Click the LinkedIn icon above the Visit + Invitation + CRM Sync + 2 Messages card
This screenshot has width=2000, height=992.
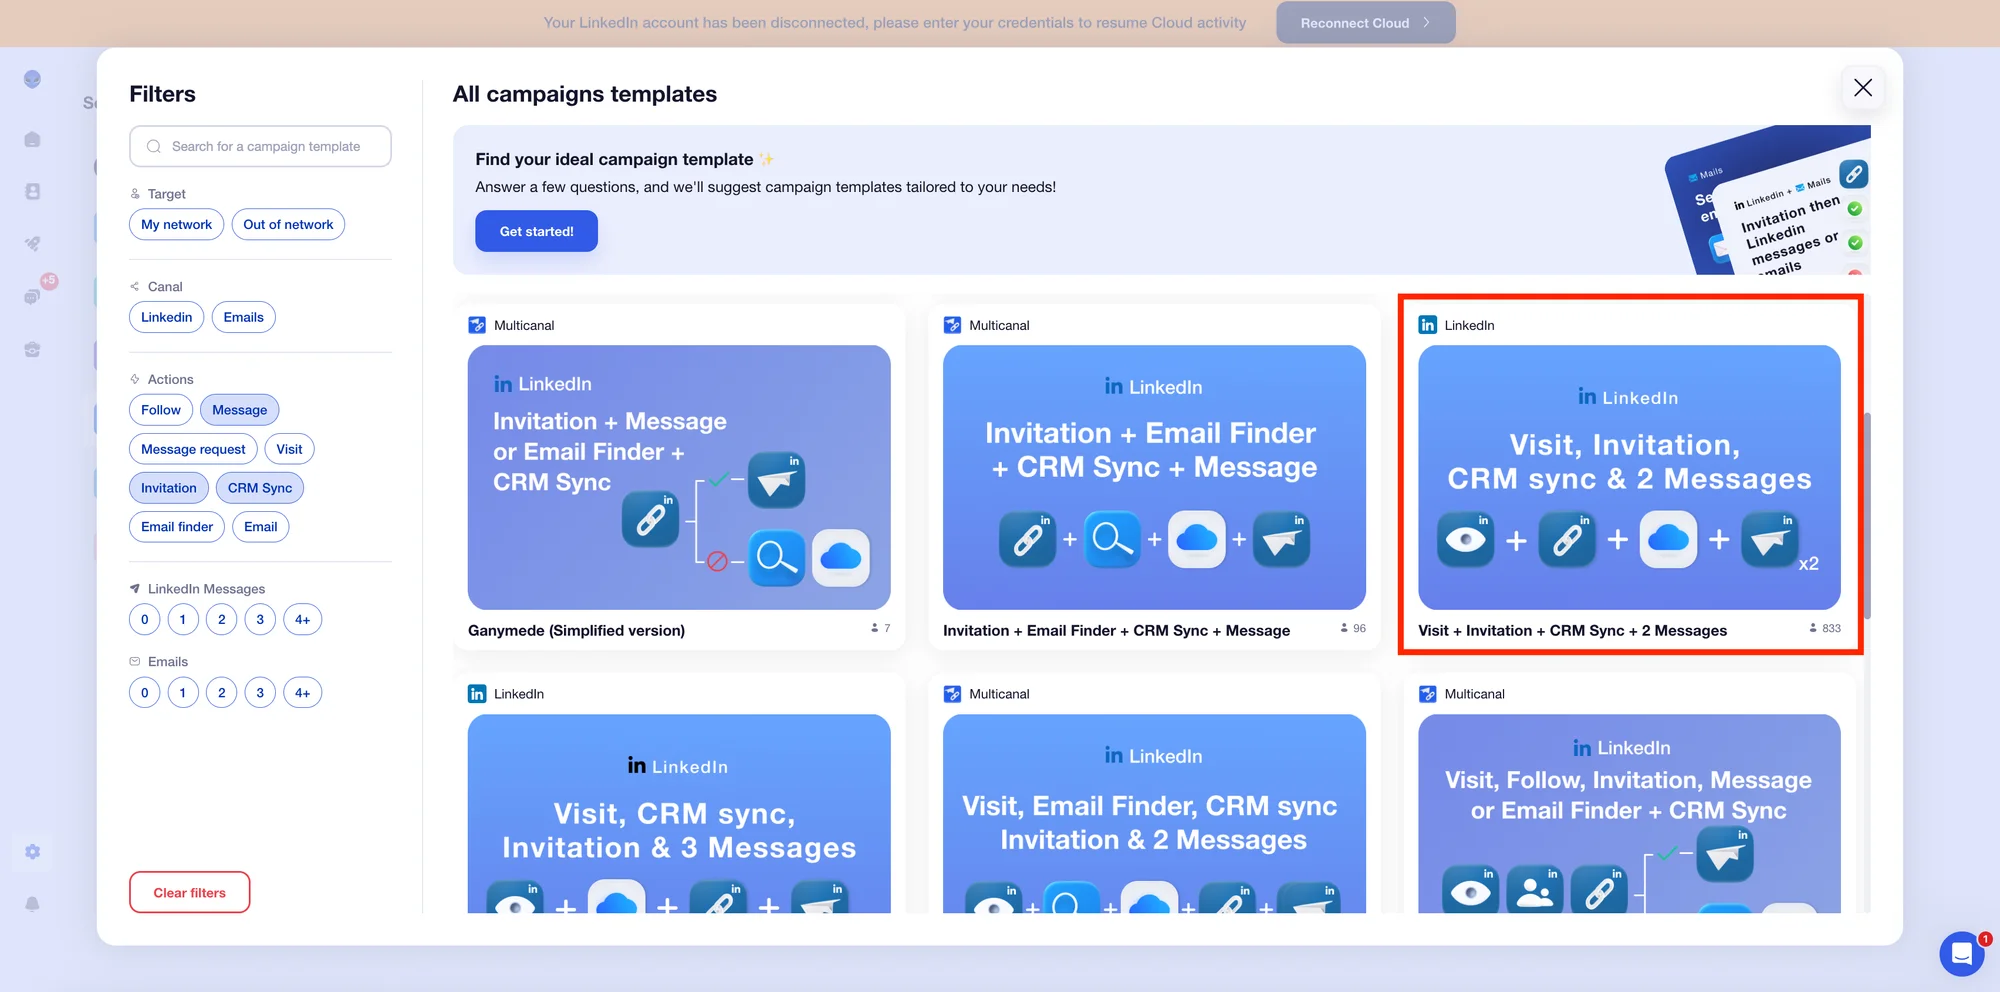tap(1427, 325)
